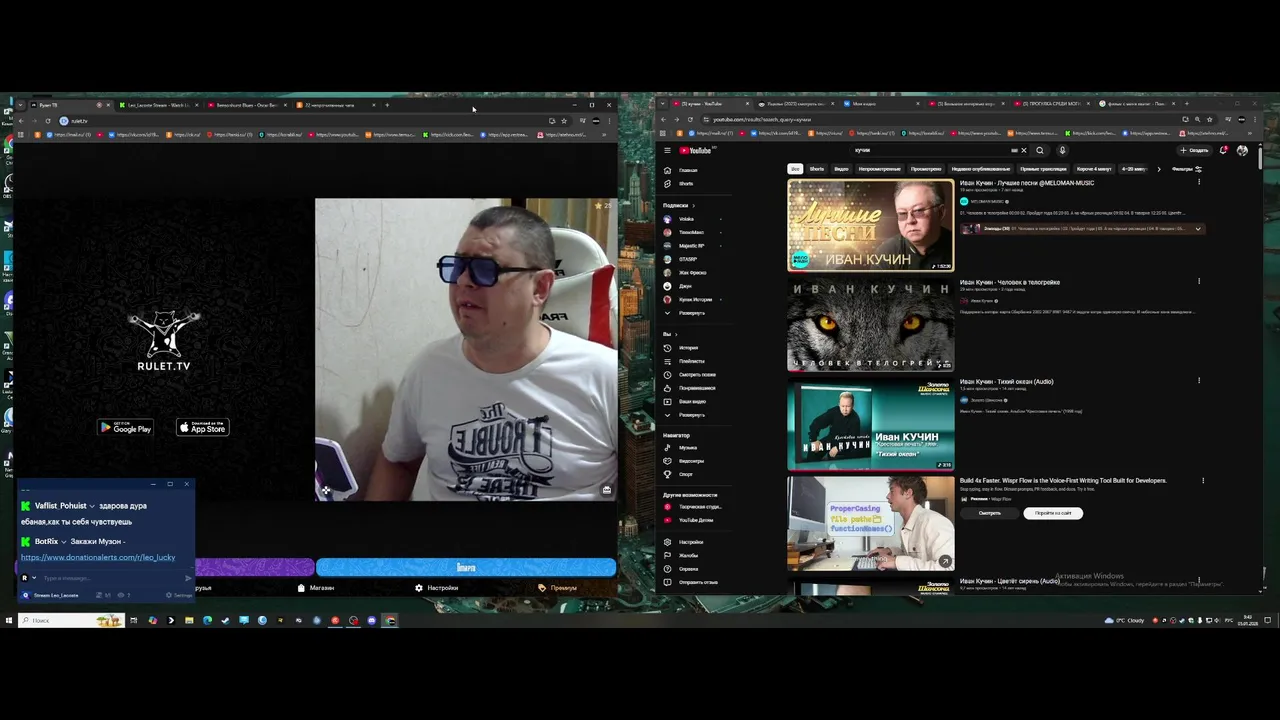Open the YouTube account avatar menu
The height and width of the screenshot is (720, 1280).
pyautogui.click(x=1242, y=151)
